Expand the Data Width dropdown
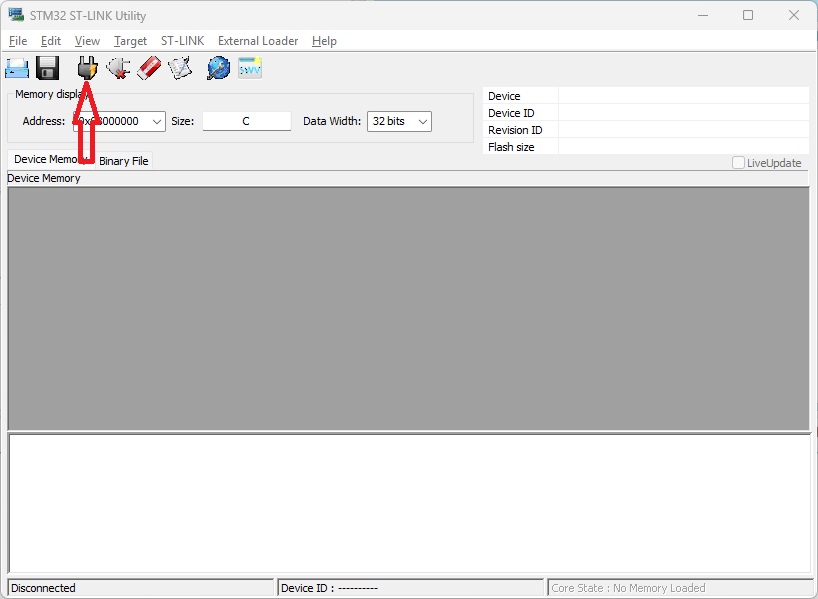 click(423, 122)
